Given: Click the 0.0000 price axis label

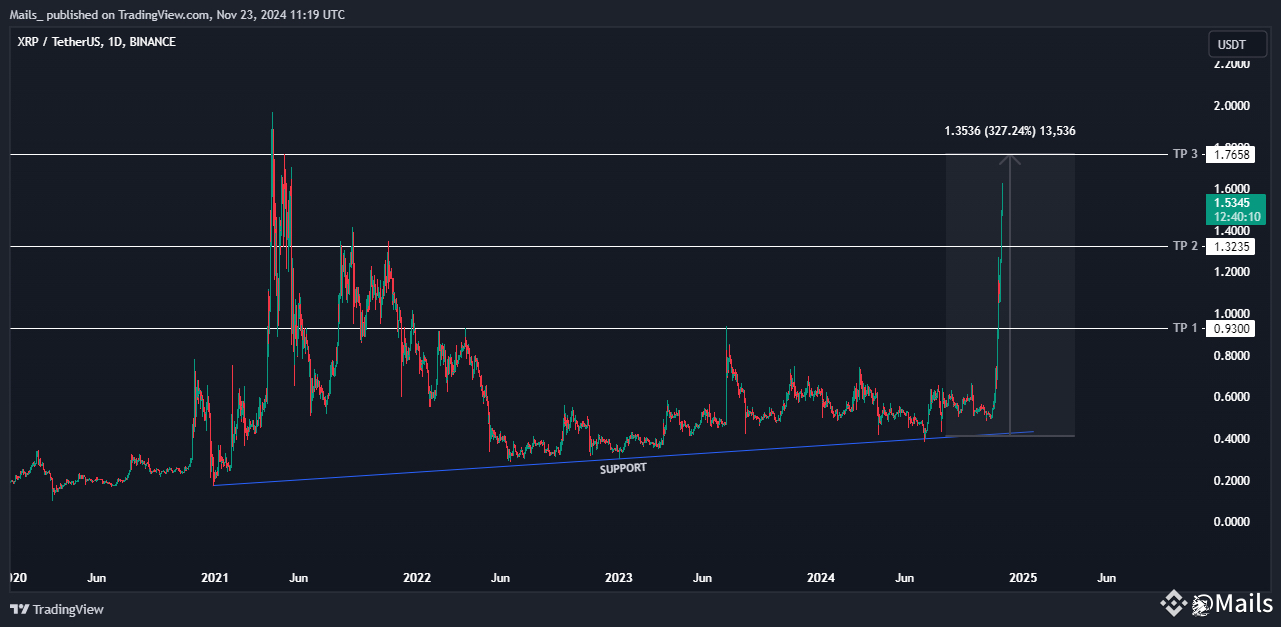Looking at the screenshot, I should point(1231,522).
